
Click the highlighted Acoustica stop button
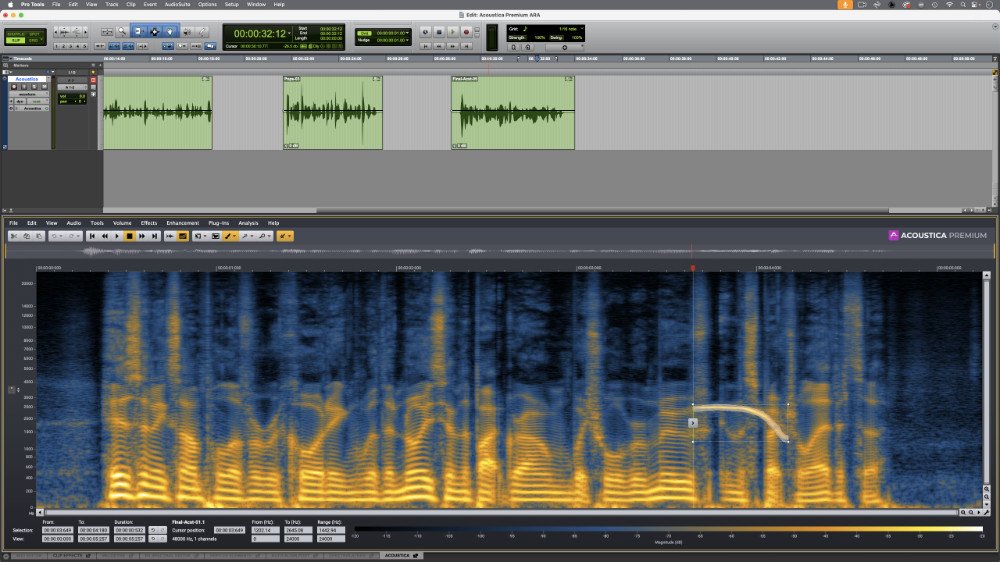(x=129, y=236)
